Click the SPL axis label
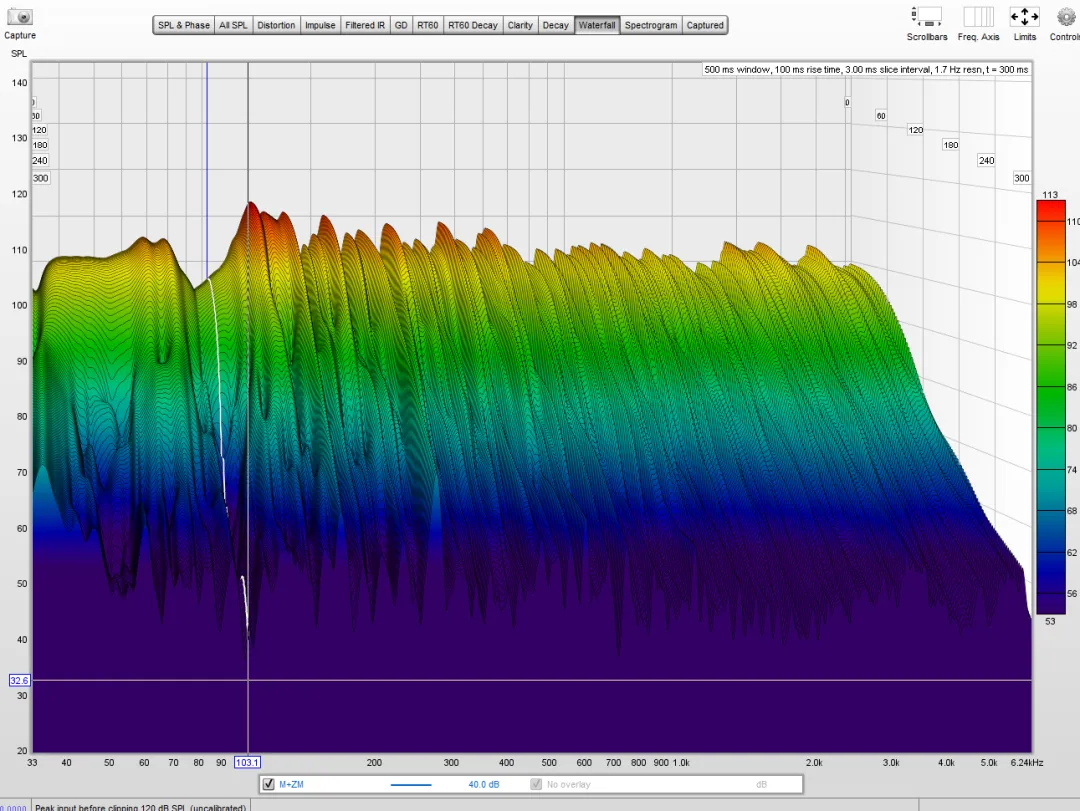This screenshot has width=1080, height=811. [x=20, y=52]
